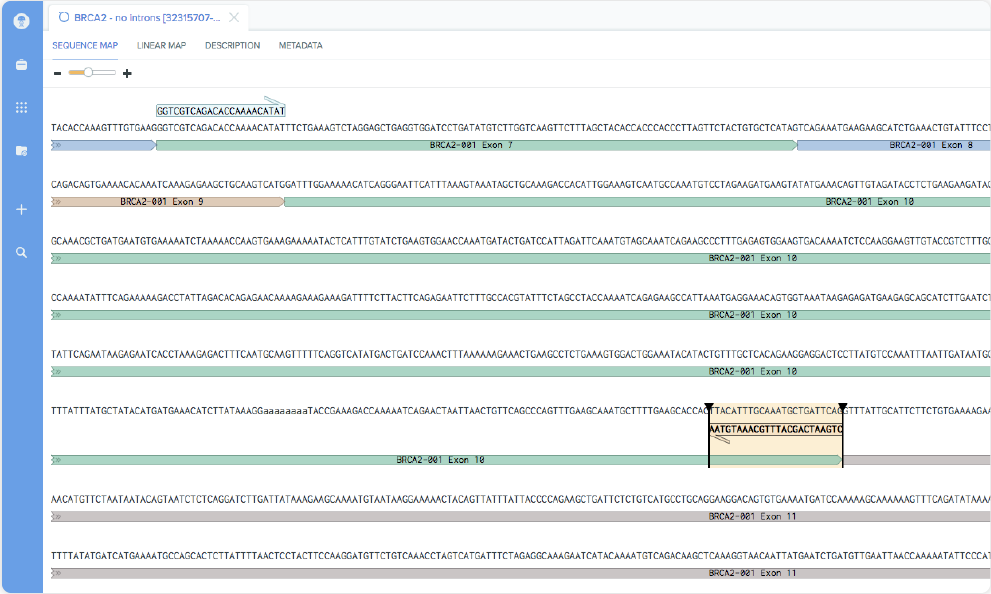Open the Projects panel in the sidebar

tap(21, 150)
